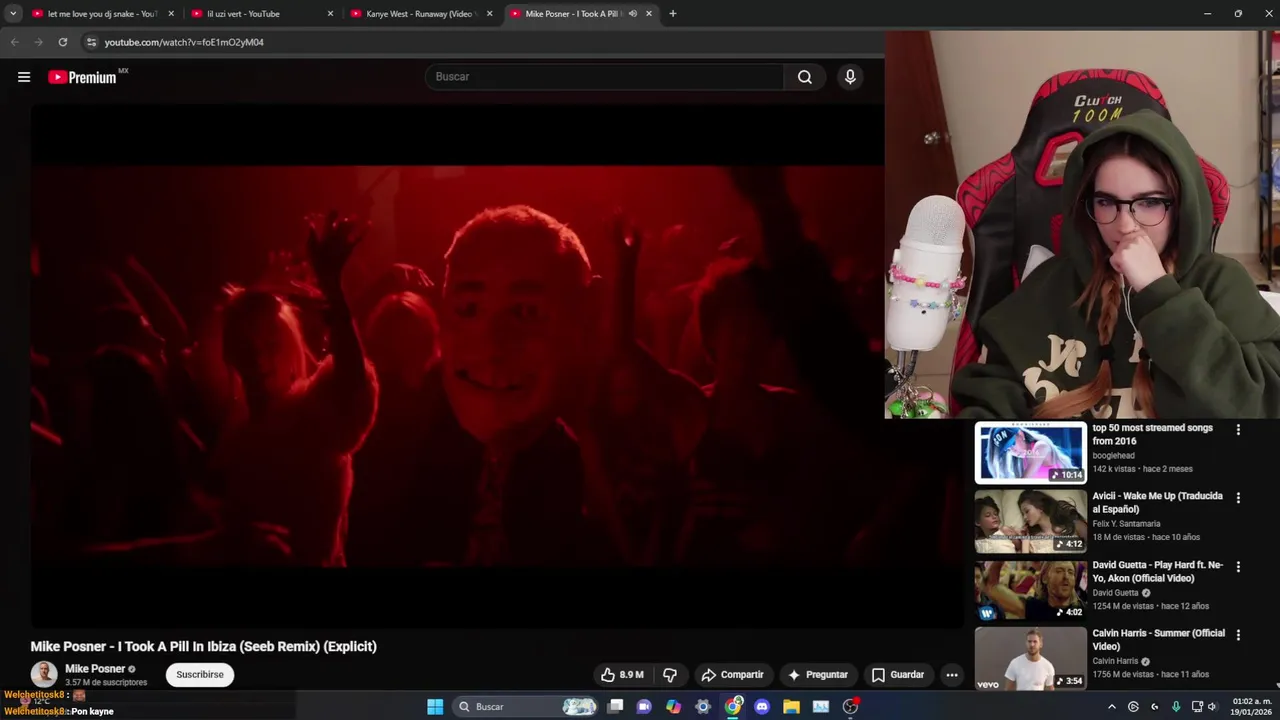Click the Preguntar button
The height and width of the screenshot is (720, 1280).
coord(817,675)
